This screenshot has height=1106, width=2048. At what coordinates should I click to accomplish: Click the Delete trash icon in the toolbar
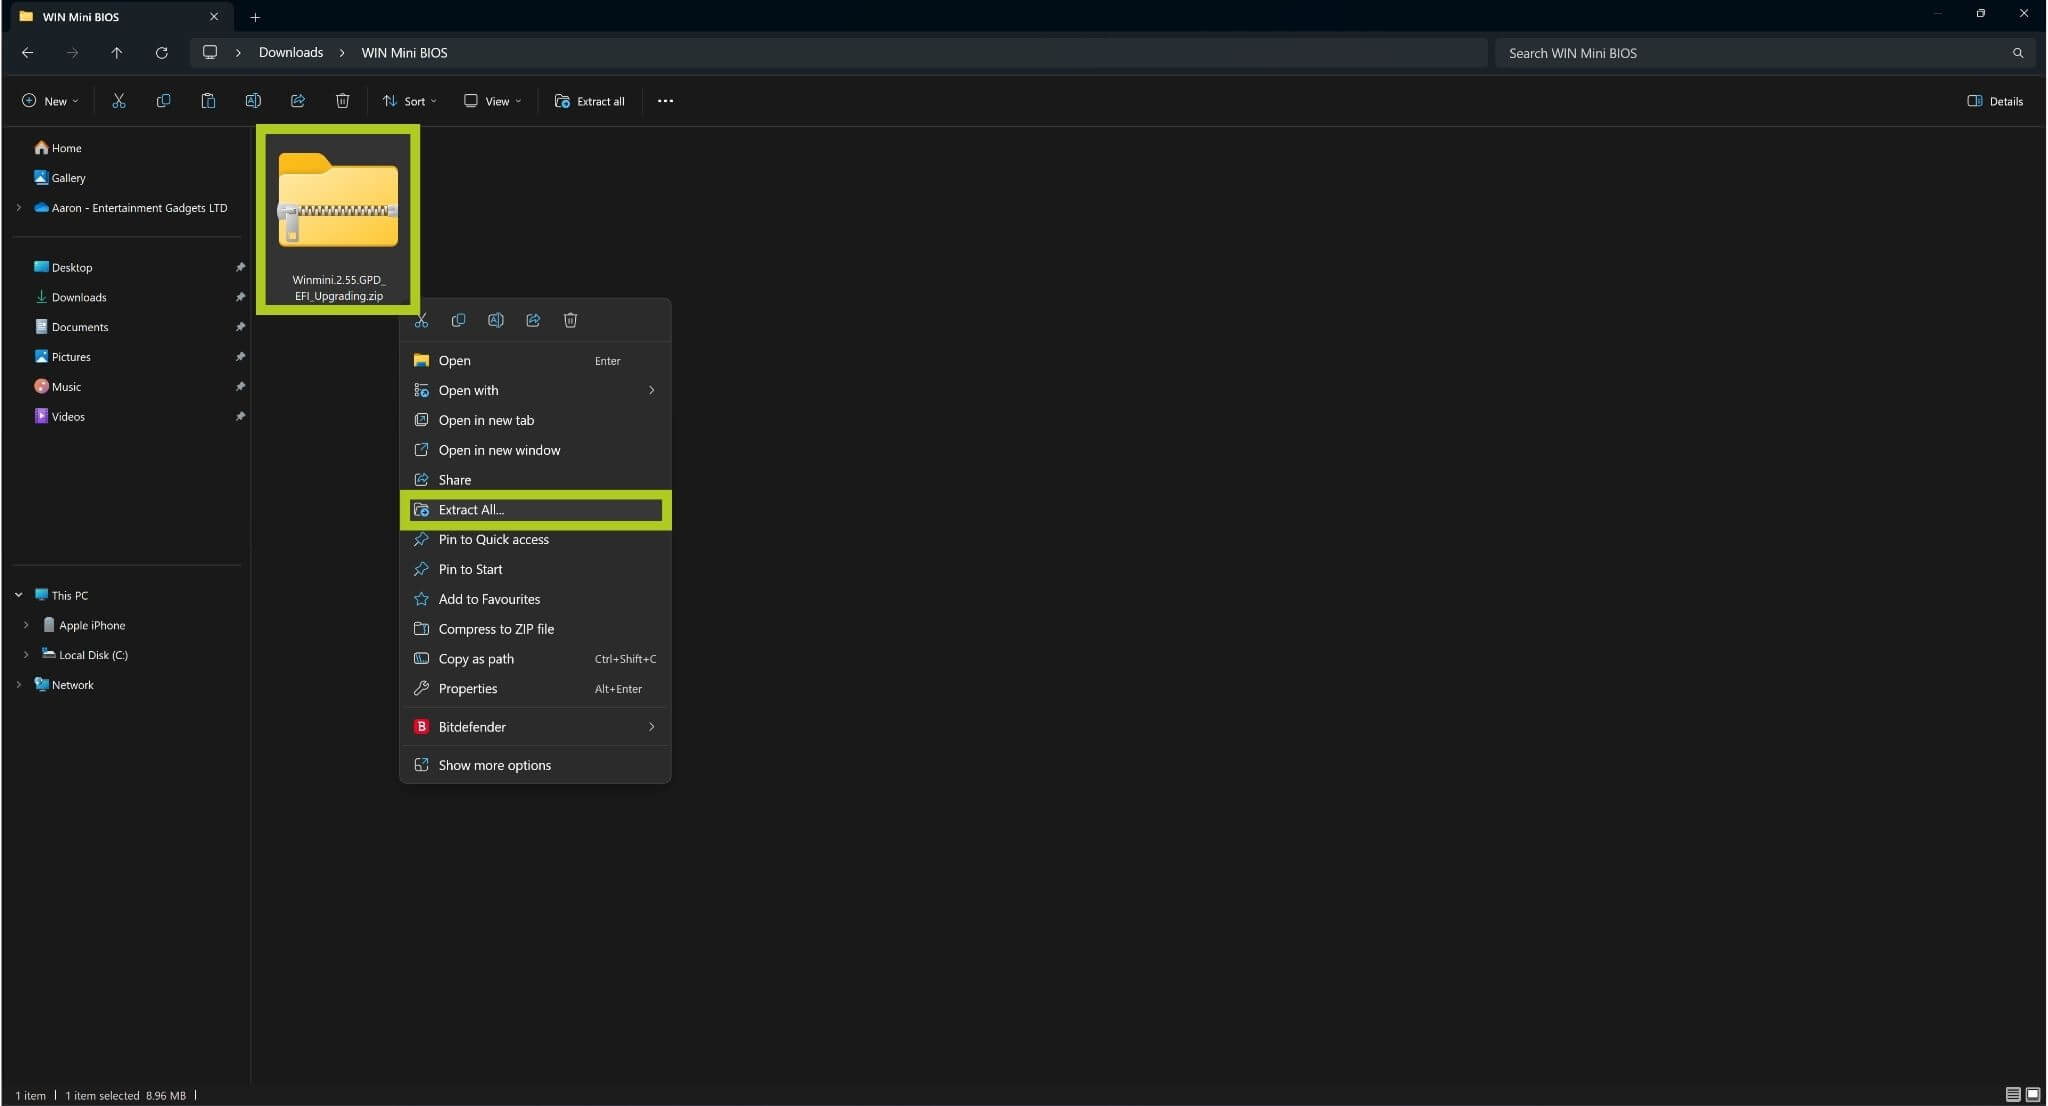point(342,101)
